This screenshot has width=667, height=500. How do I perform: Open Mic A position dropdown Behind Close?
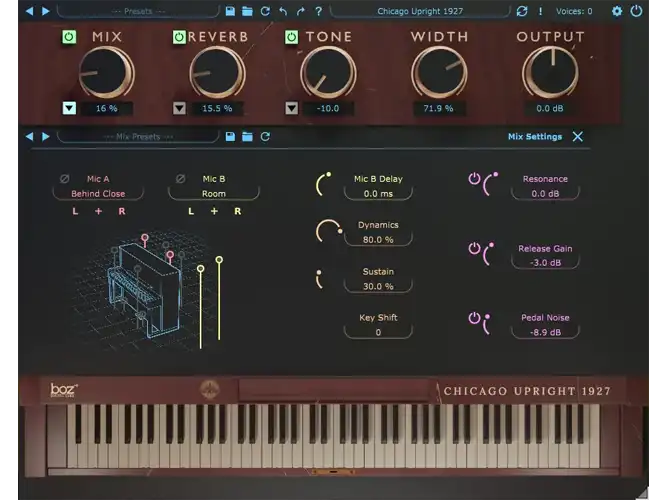click(x=98, y=194)
